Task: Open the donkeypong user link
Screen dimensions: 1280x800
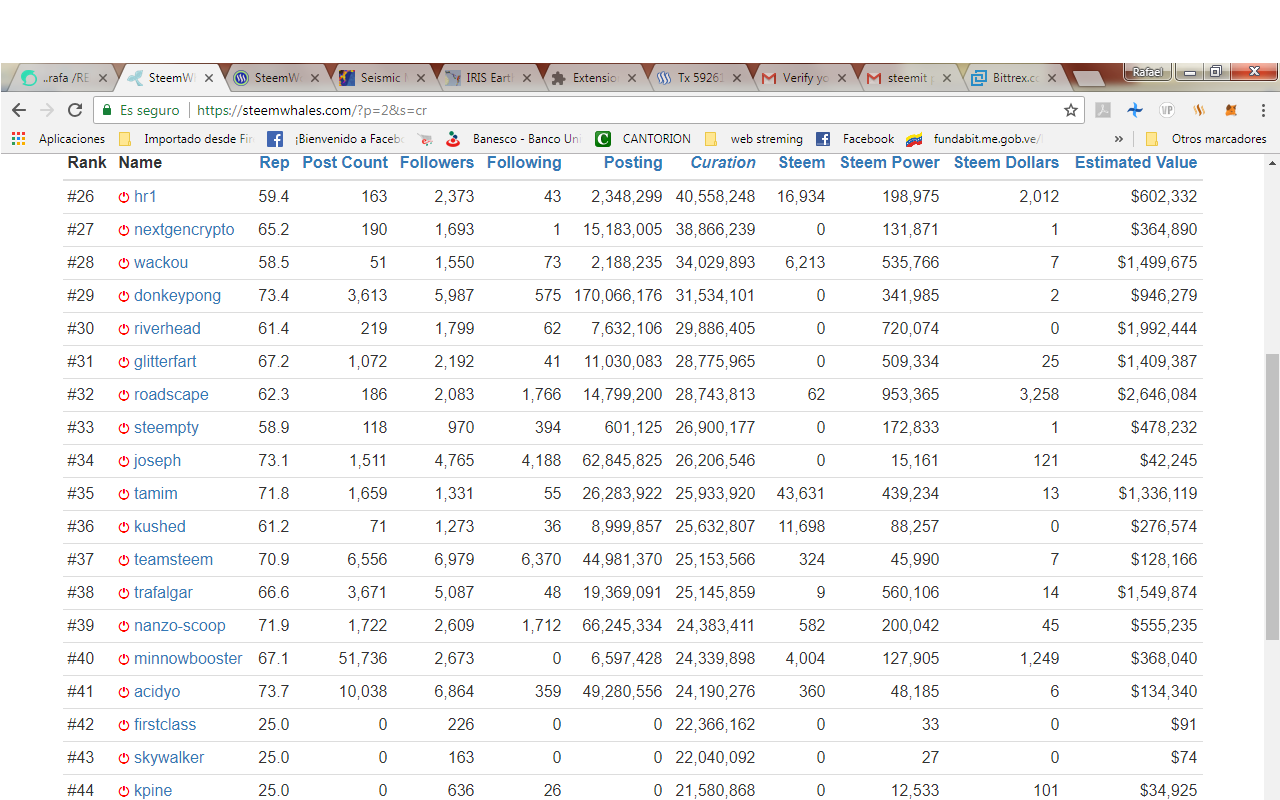Action: [x=177, y=296]
